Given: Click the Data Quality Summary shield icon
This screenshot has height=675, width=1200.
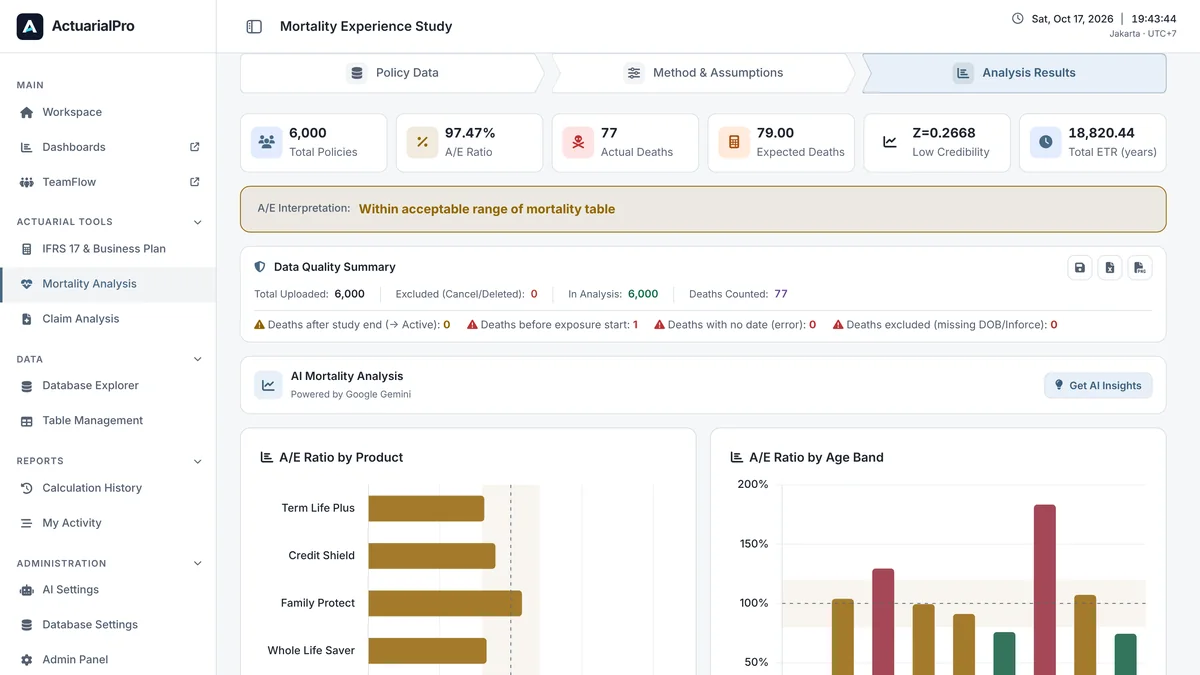Looking at the screenshot, I should click(x=260, y=267).
